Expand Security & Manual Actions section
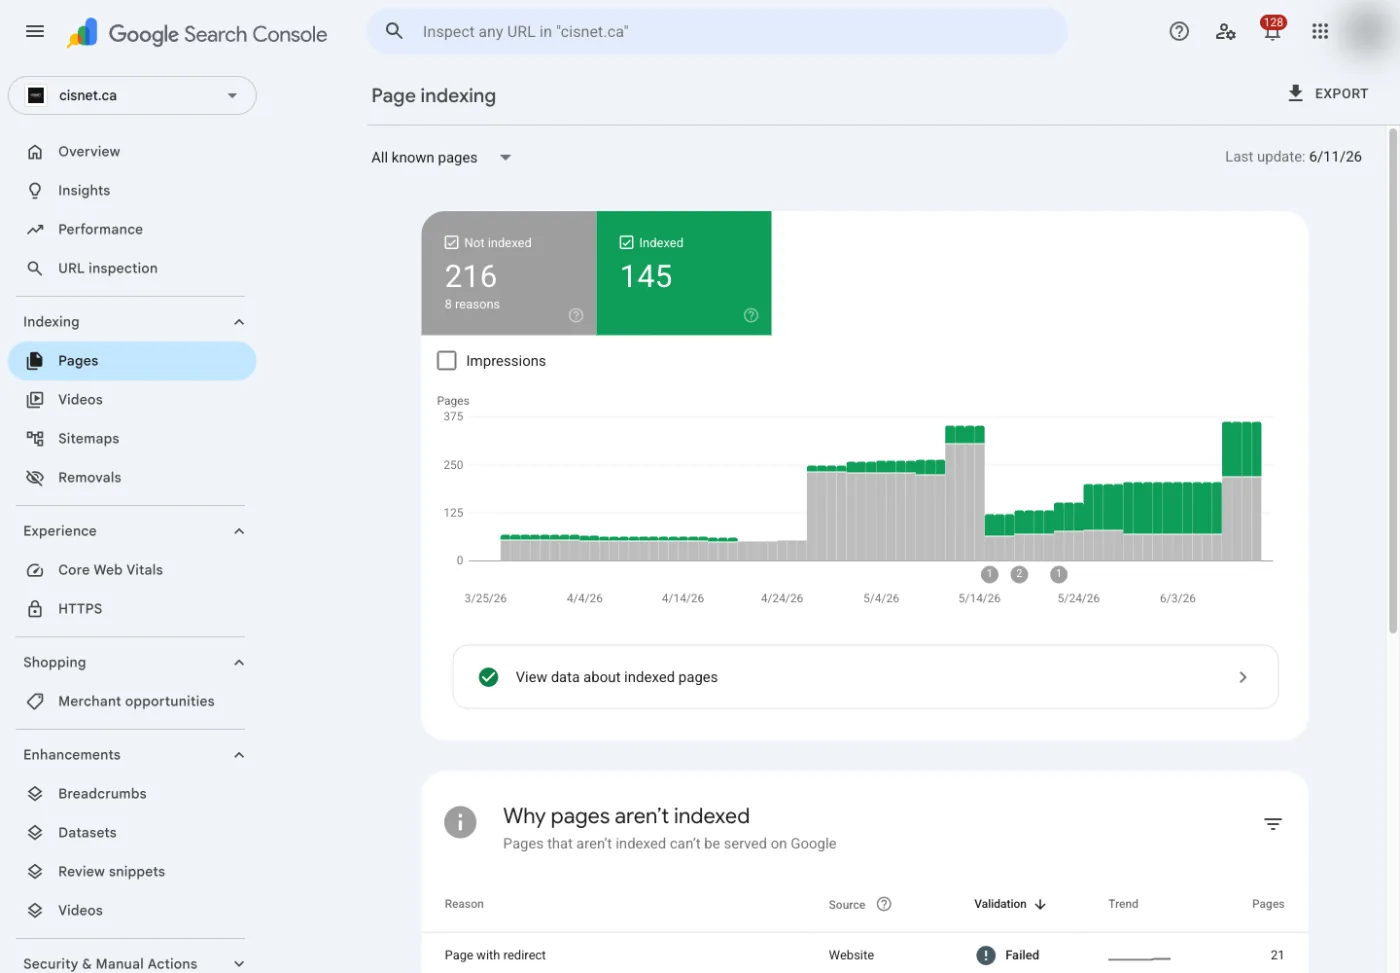1400x973 pixels. [x=239, y=964]
